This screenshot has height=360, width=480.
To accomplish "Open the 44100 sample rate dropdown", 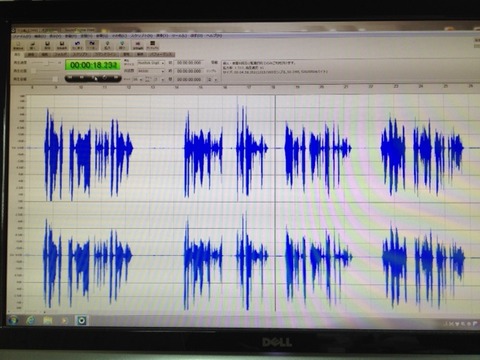I will tap(151, 71).
